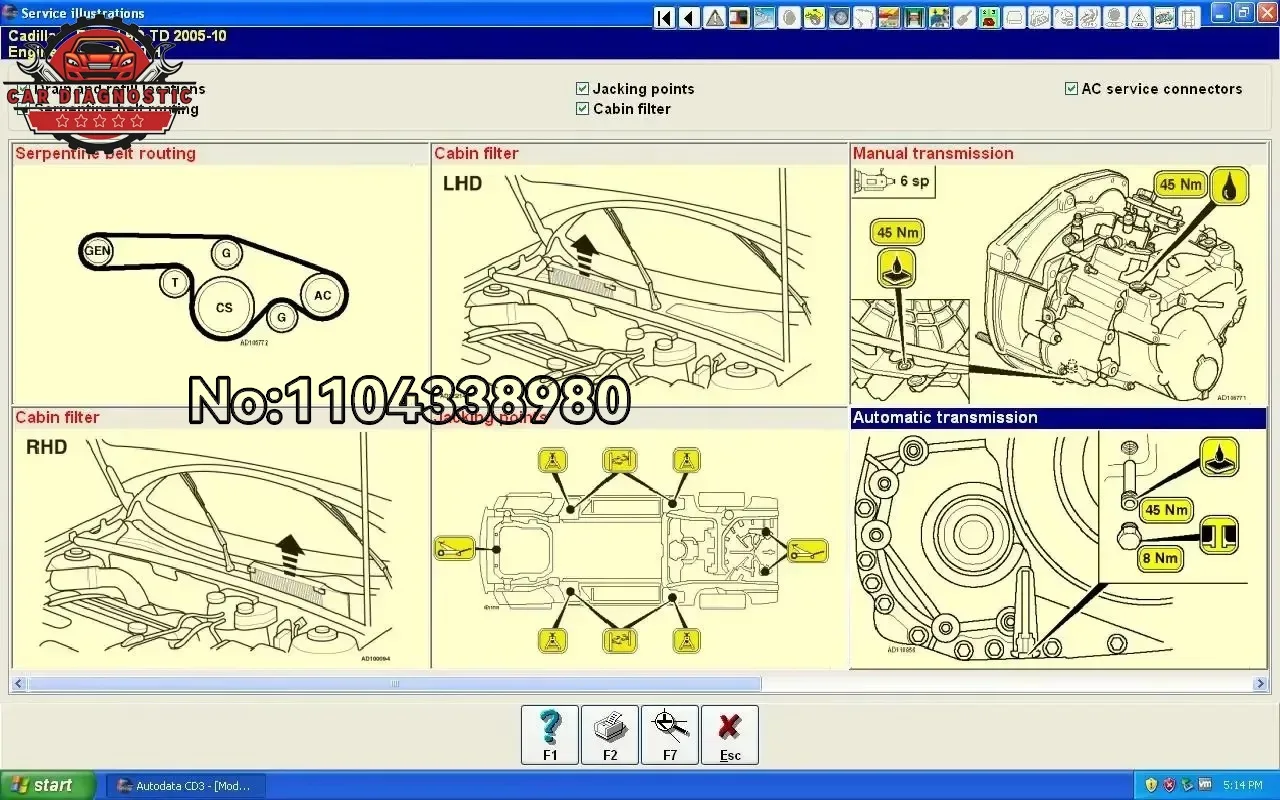Uncheck the Cabin filter checkbox

[583, 109]
